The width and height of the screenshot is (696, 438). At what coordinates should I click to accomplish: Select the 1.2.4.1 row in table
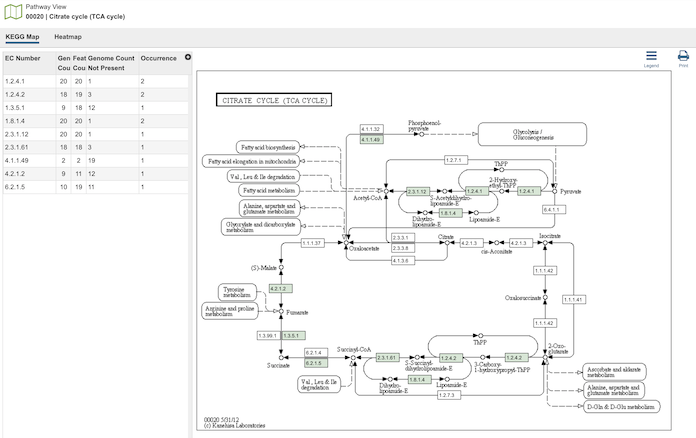(x=96, y=81)
